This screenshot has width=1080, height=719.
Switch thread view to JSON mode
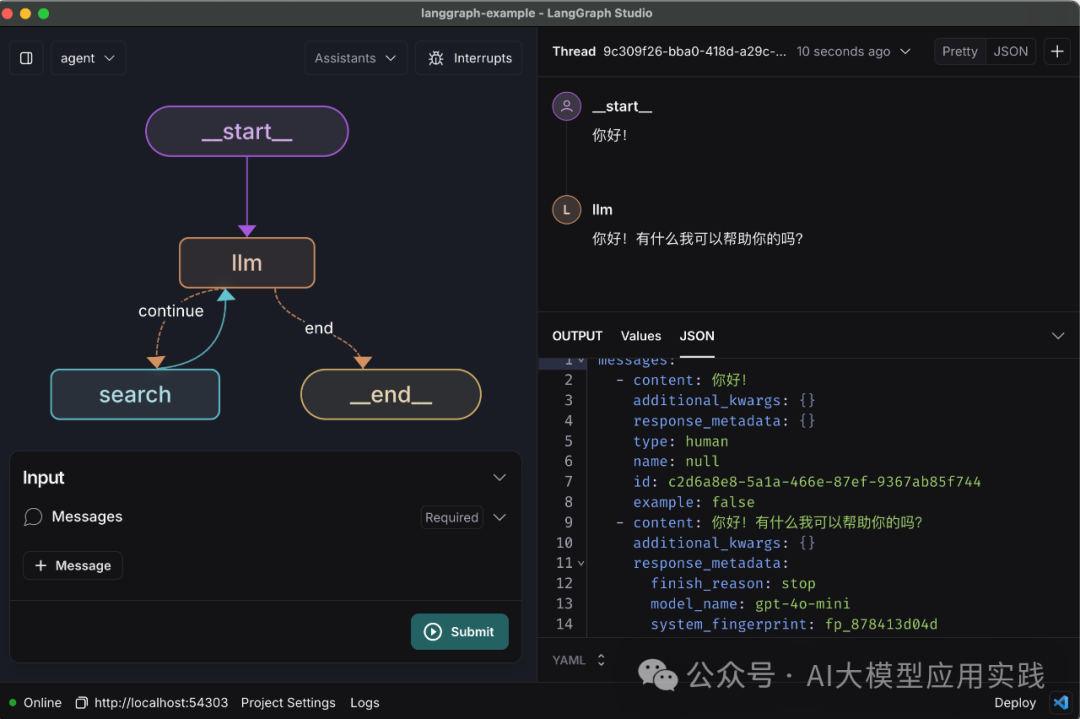1010,51
